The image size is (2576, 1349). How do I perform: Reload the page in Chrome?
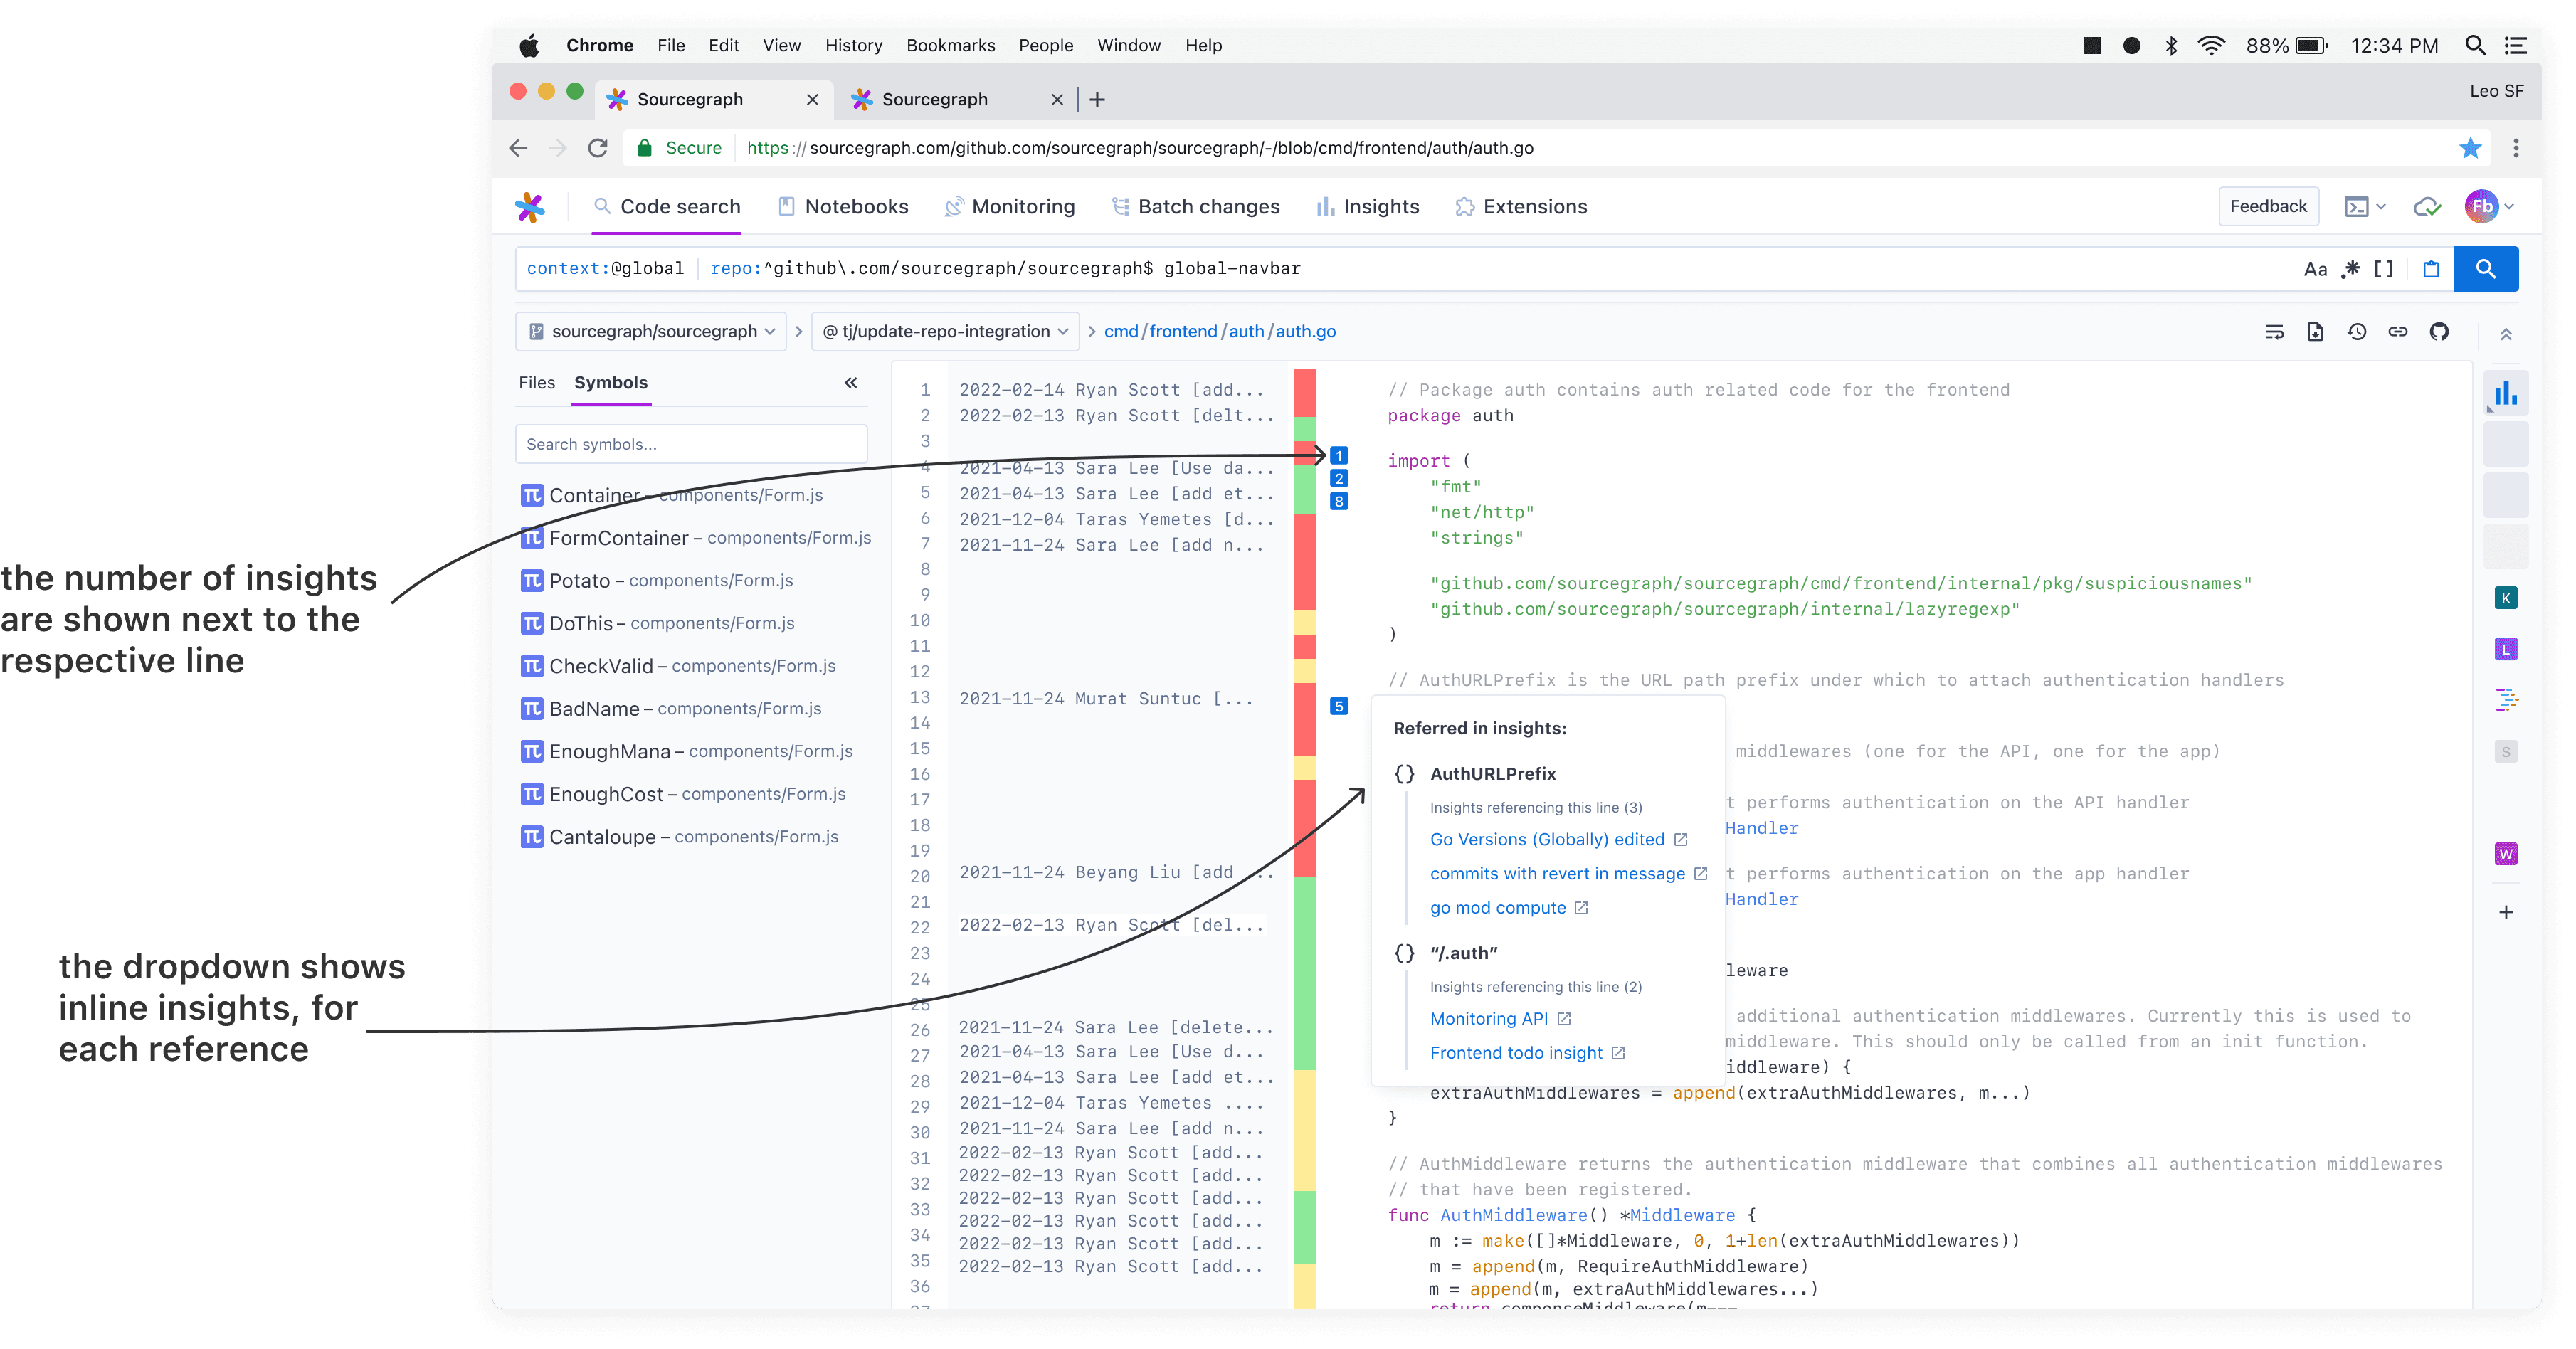pos(598,148)
